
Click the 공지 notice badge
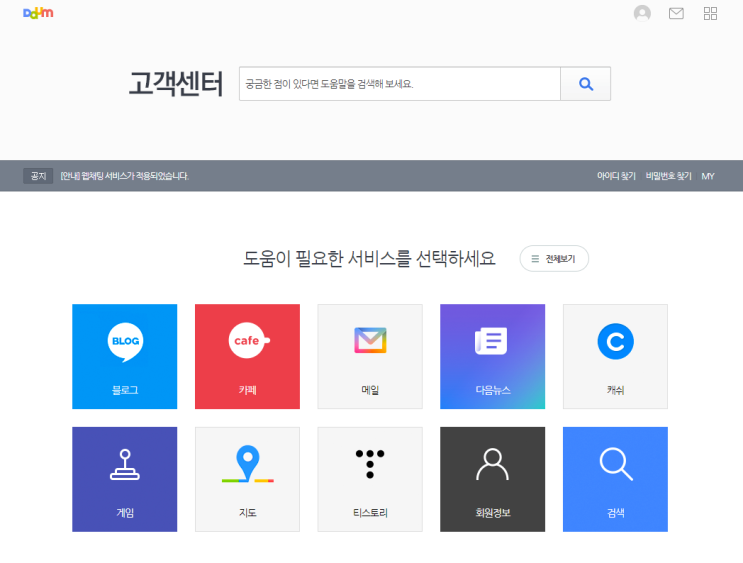point(38,176)
